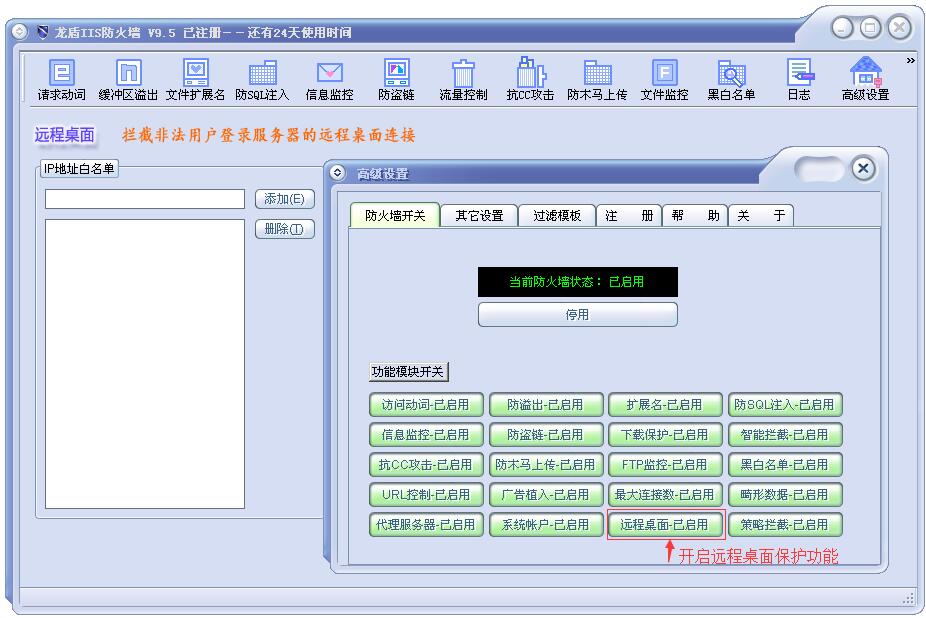Minimize the main firewall window

842,27
